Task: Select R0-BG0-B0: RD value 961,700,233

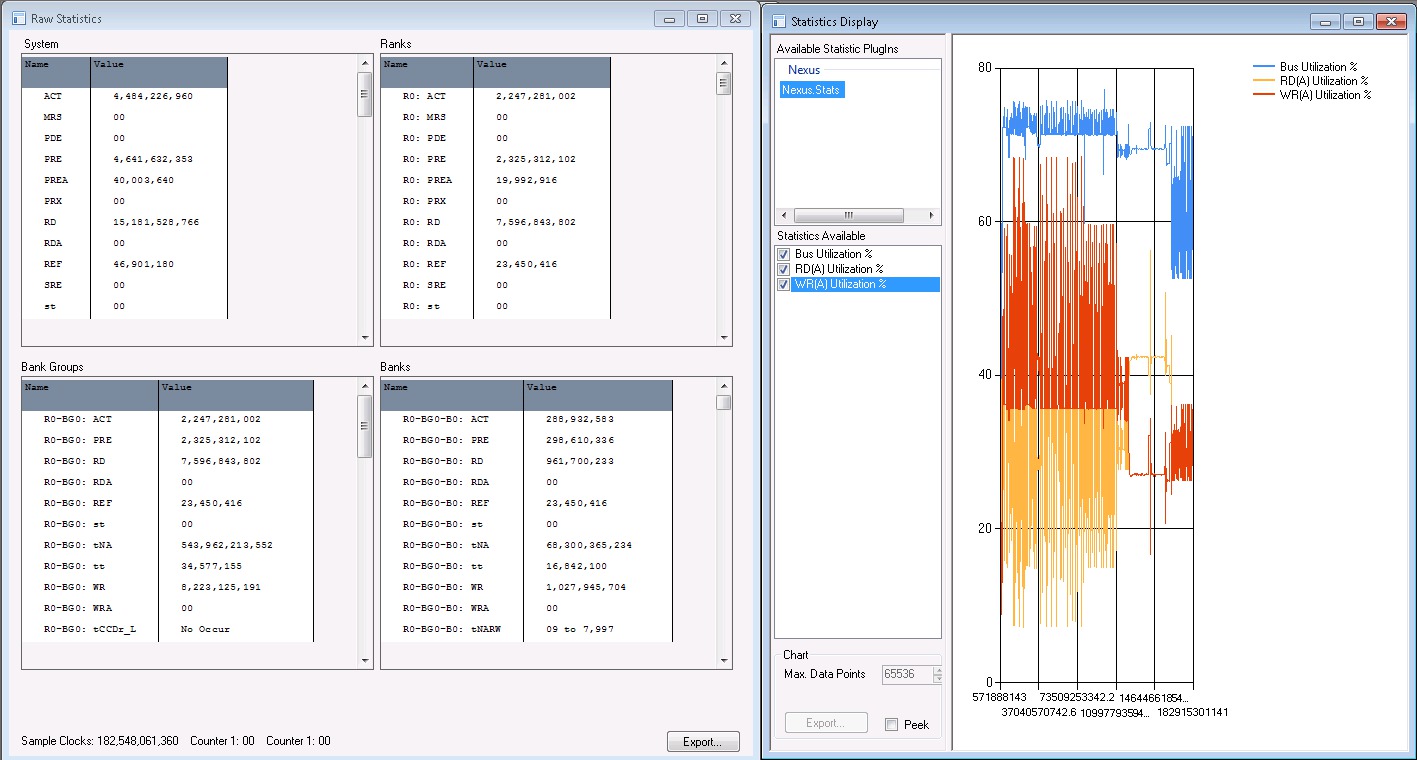Action: [580, 462]
